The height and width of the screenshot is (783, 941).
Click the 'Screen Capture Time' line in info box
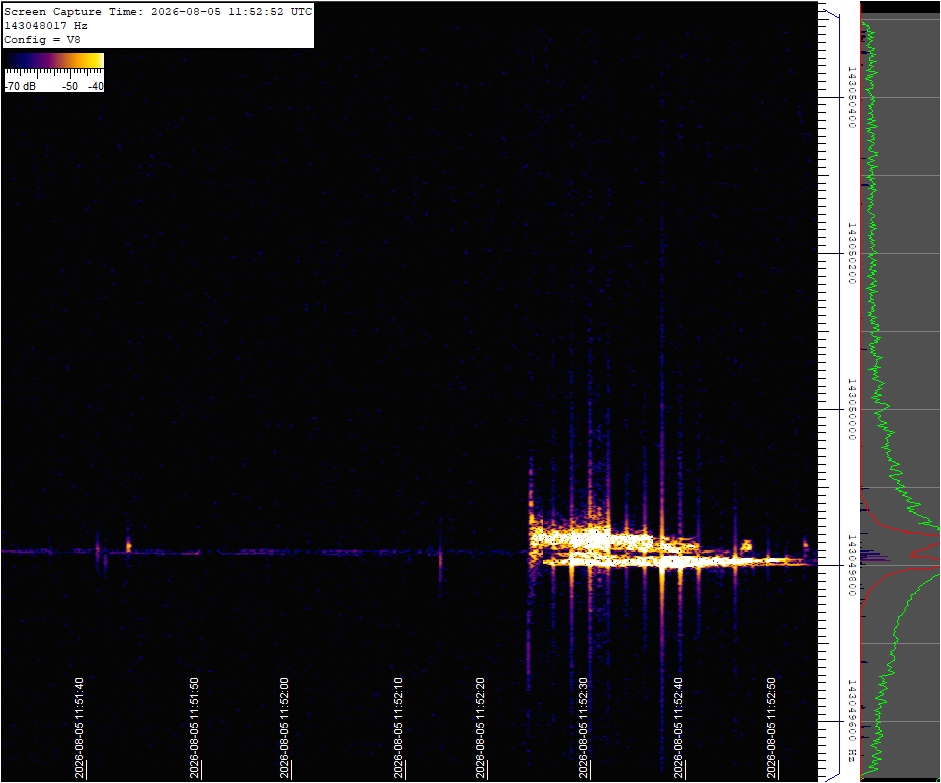(158, 12)
